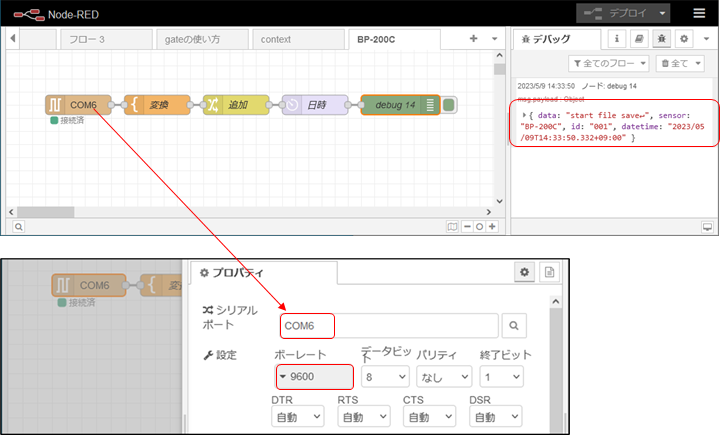Open the DTR 自動 dropdown

click(297, 415)
